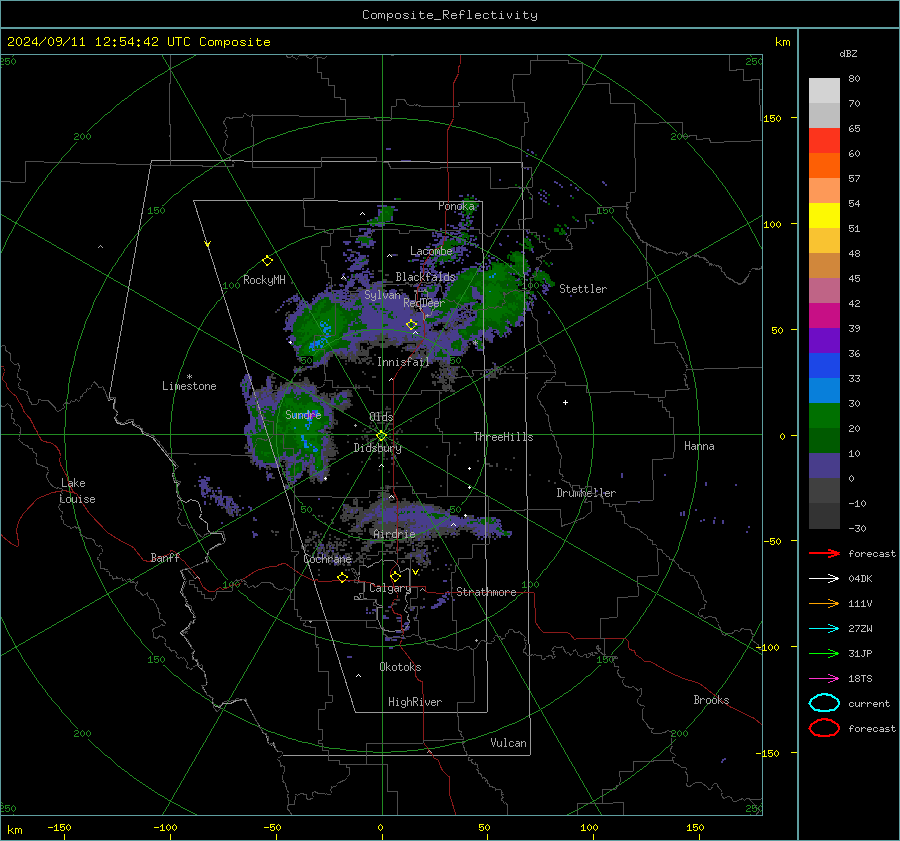
Task: Click the Strathmore town label
Action: click(x=486, y=592)
